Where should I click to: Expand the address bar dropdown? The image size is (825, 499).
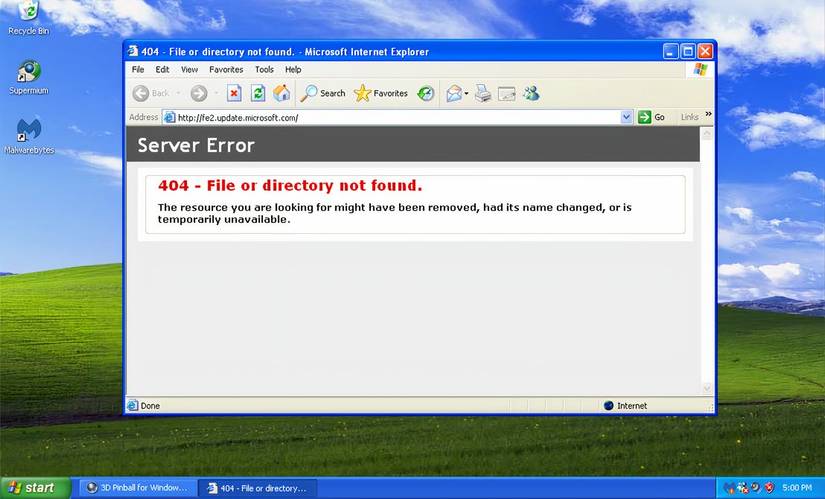pos(626,117)
